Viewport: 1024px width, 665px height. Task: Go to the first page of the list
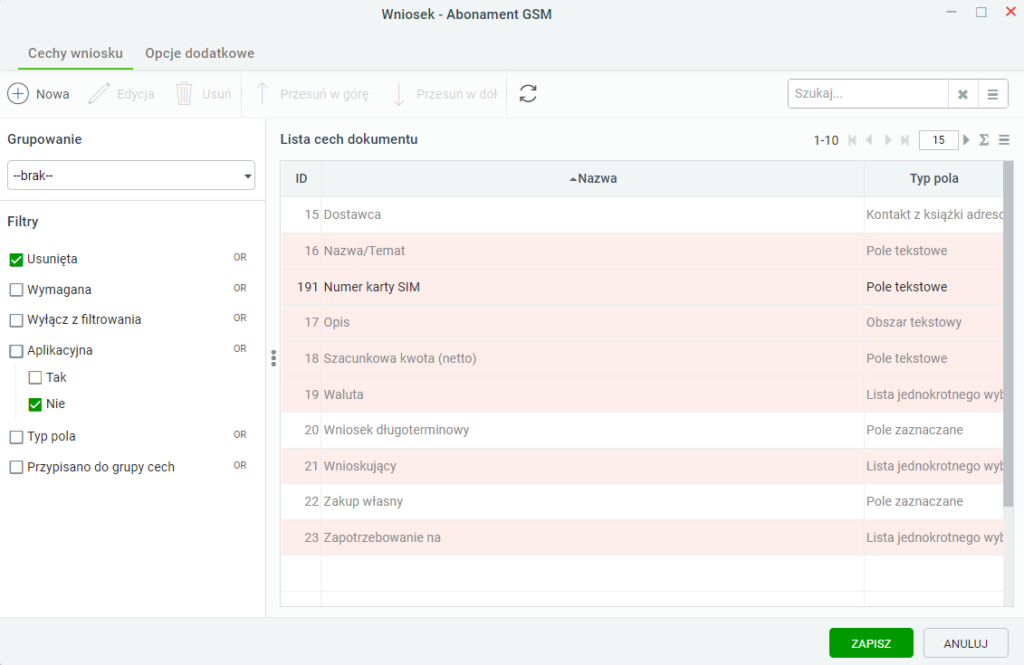[x=852, y=140]
